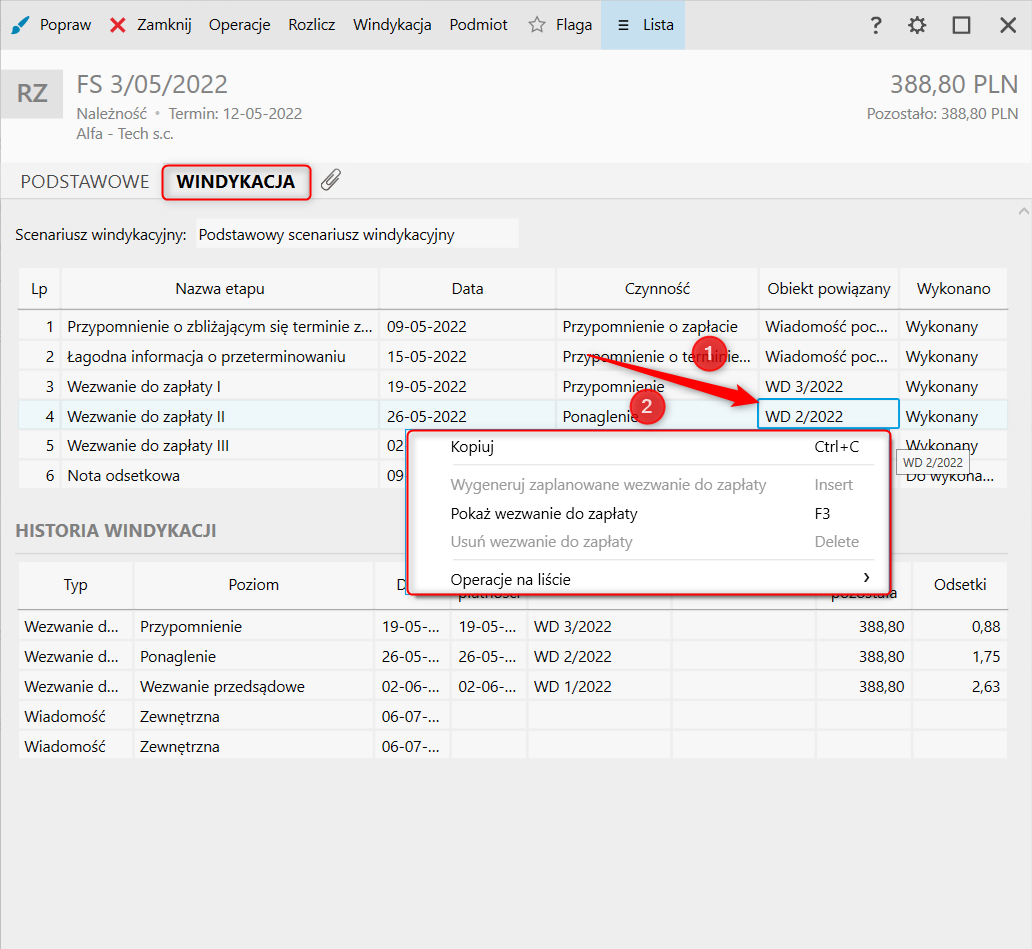Switch to the PODSTAWOWE tab
Image resolution: width=1032 pixels, height=949 pixels.
(x=85, y=182)
